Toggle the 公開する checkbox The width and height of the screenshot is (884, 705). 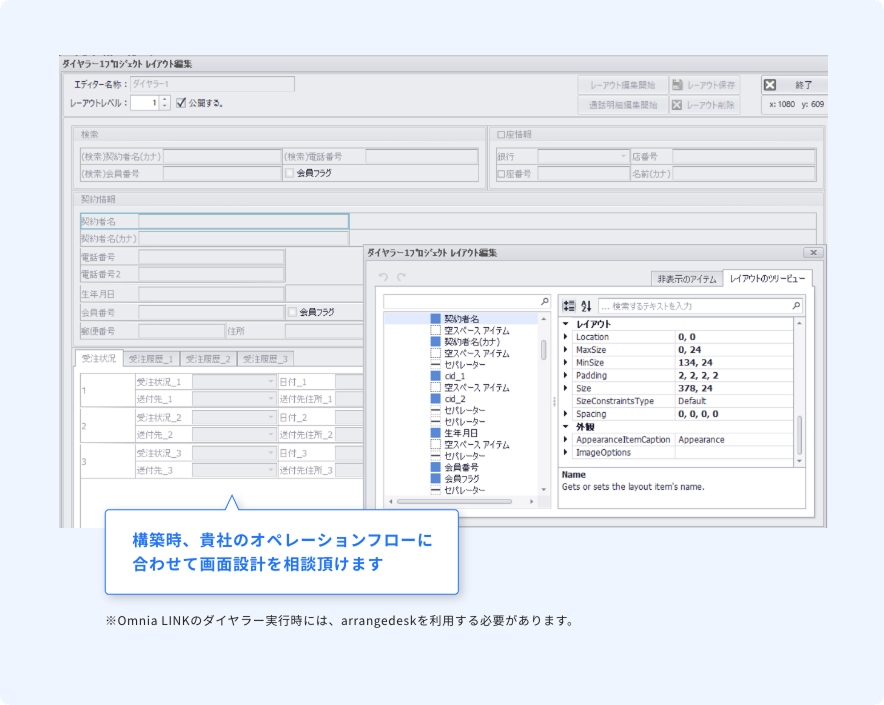(181, 102)
